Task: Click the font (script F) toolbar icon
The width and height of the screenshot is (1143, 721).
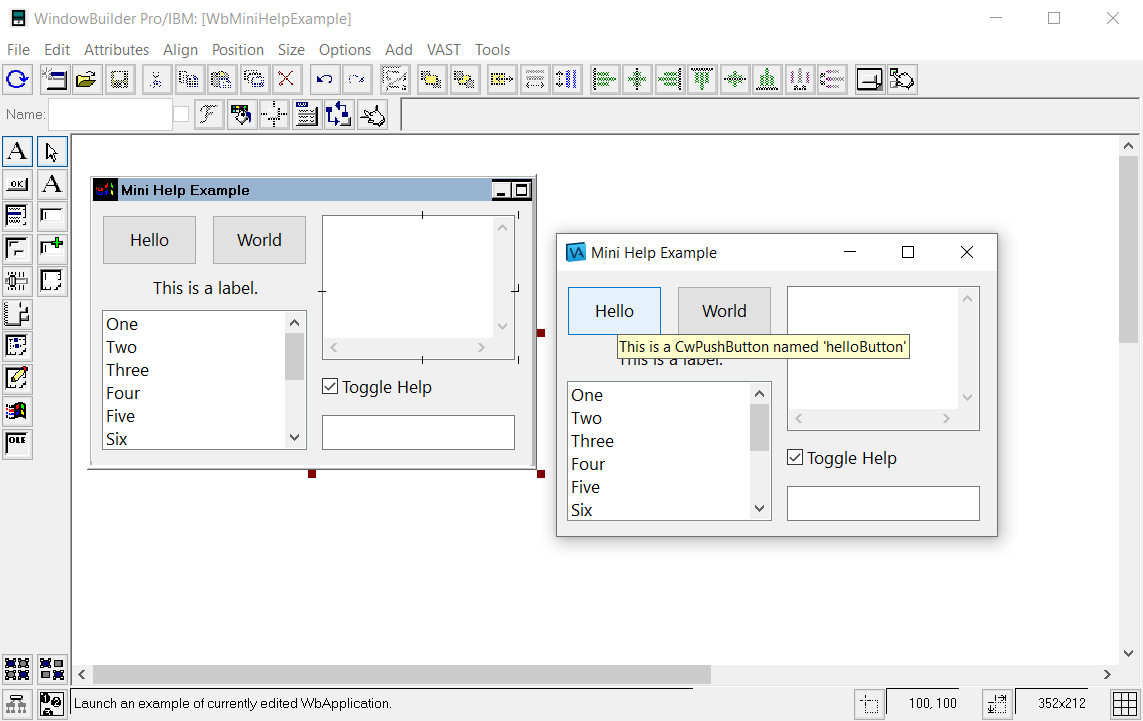Action: coord(208,115)
